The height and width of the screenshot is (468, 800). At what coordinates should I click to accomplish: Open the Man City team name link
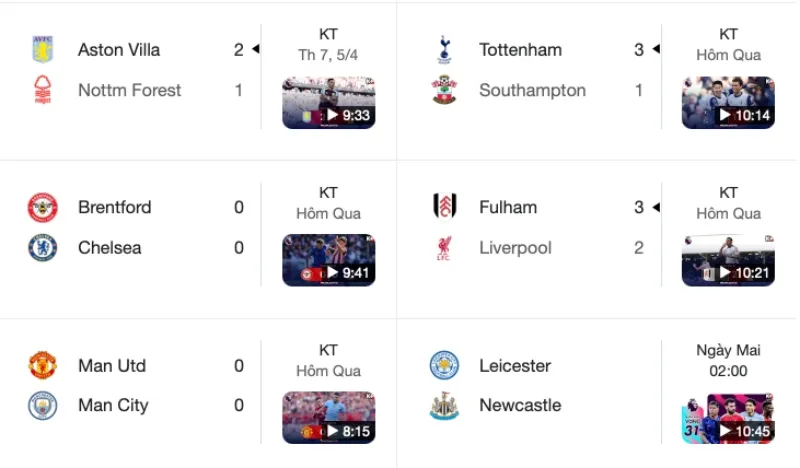[x=113, y=406]
